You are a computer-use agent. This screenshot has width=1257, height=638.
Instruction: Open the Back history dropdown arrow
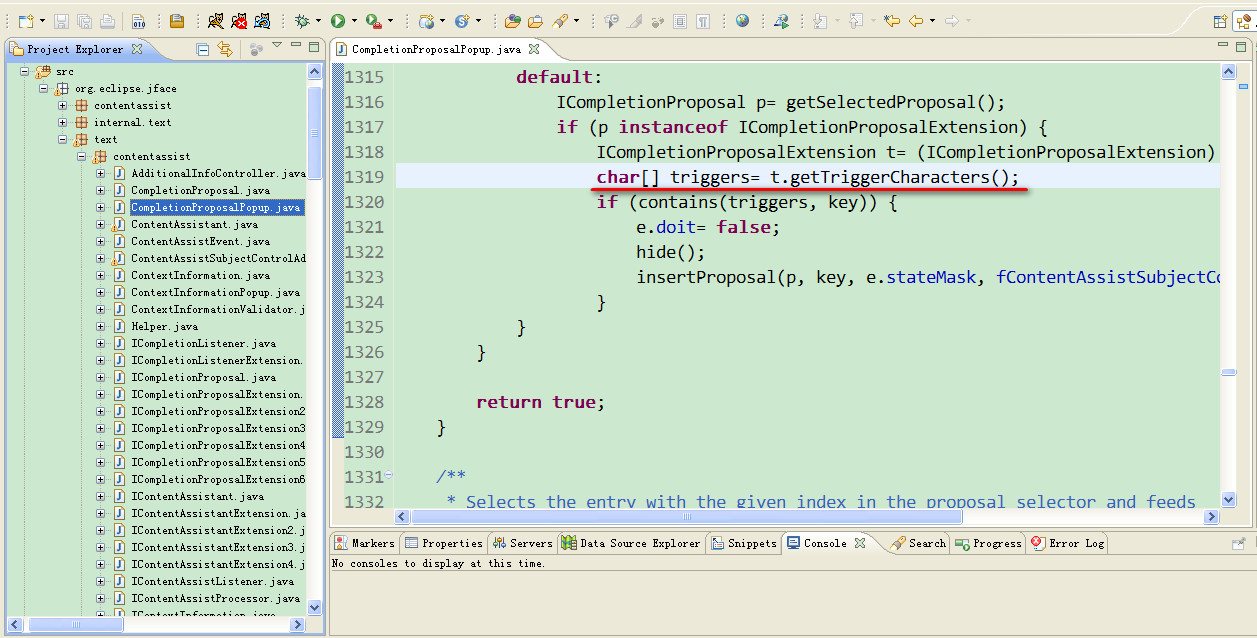tap(933, 20)
